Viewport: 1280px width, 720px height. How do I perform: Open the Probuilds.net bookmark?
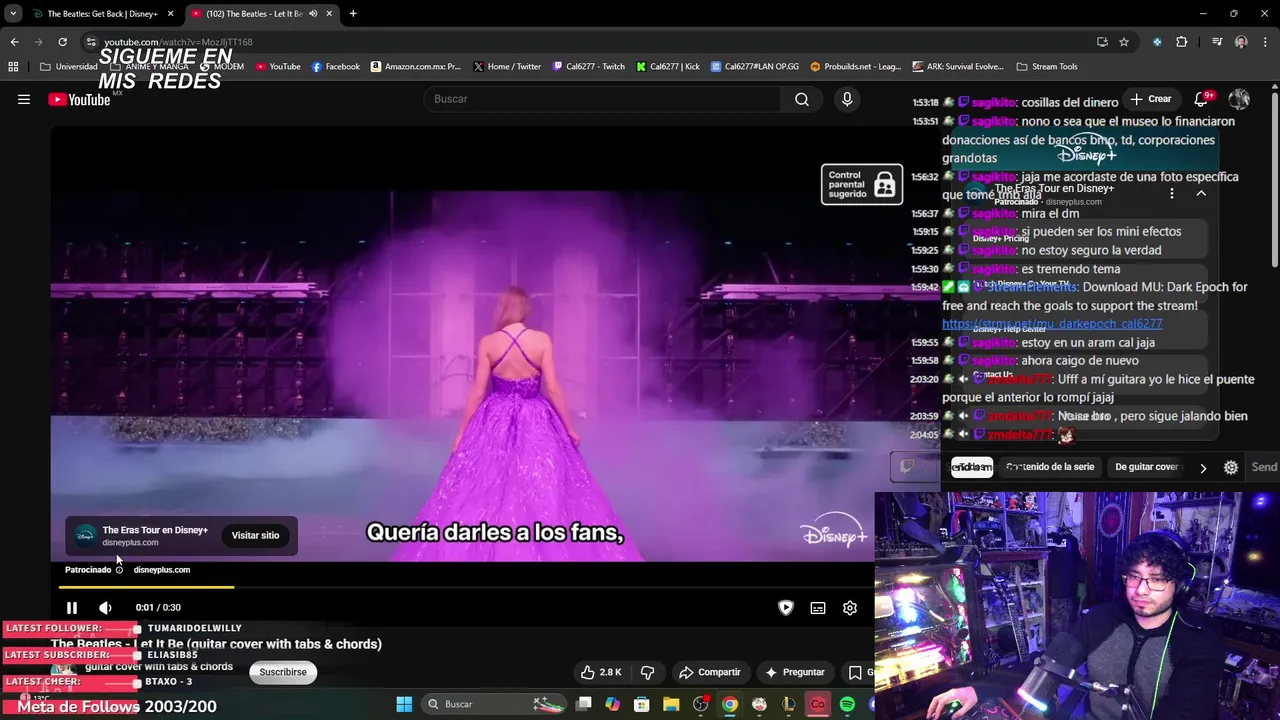coord(856,67)
